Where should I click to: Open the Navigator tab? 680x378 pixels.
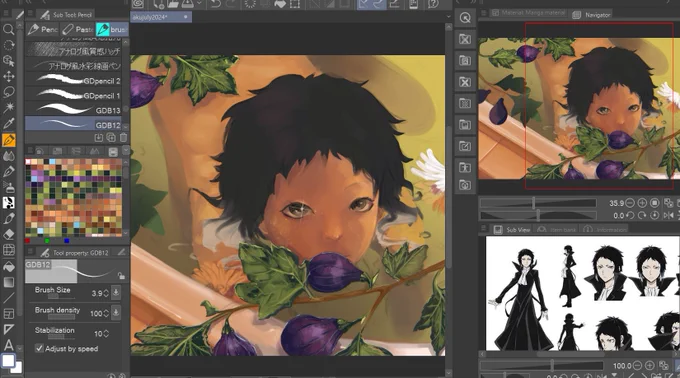coord(591,15)
